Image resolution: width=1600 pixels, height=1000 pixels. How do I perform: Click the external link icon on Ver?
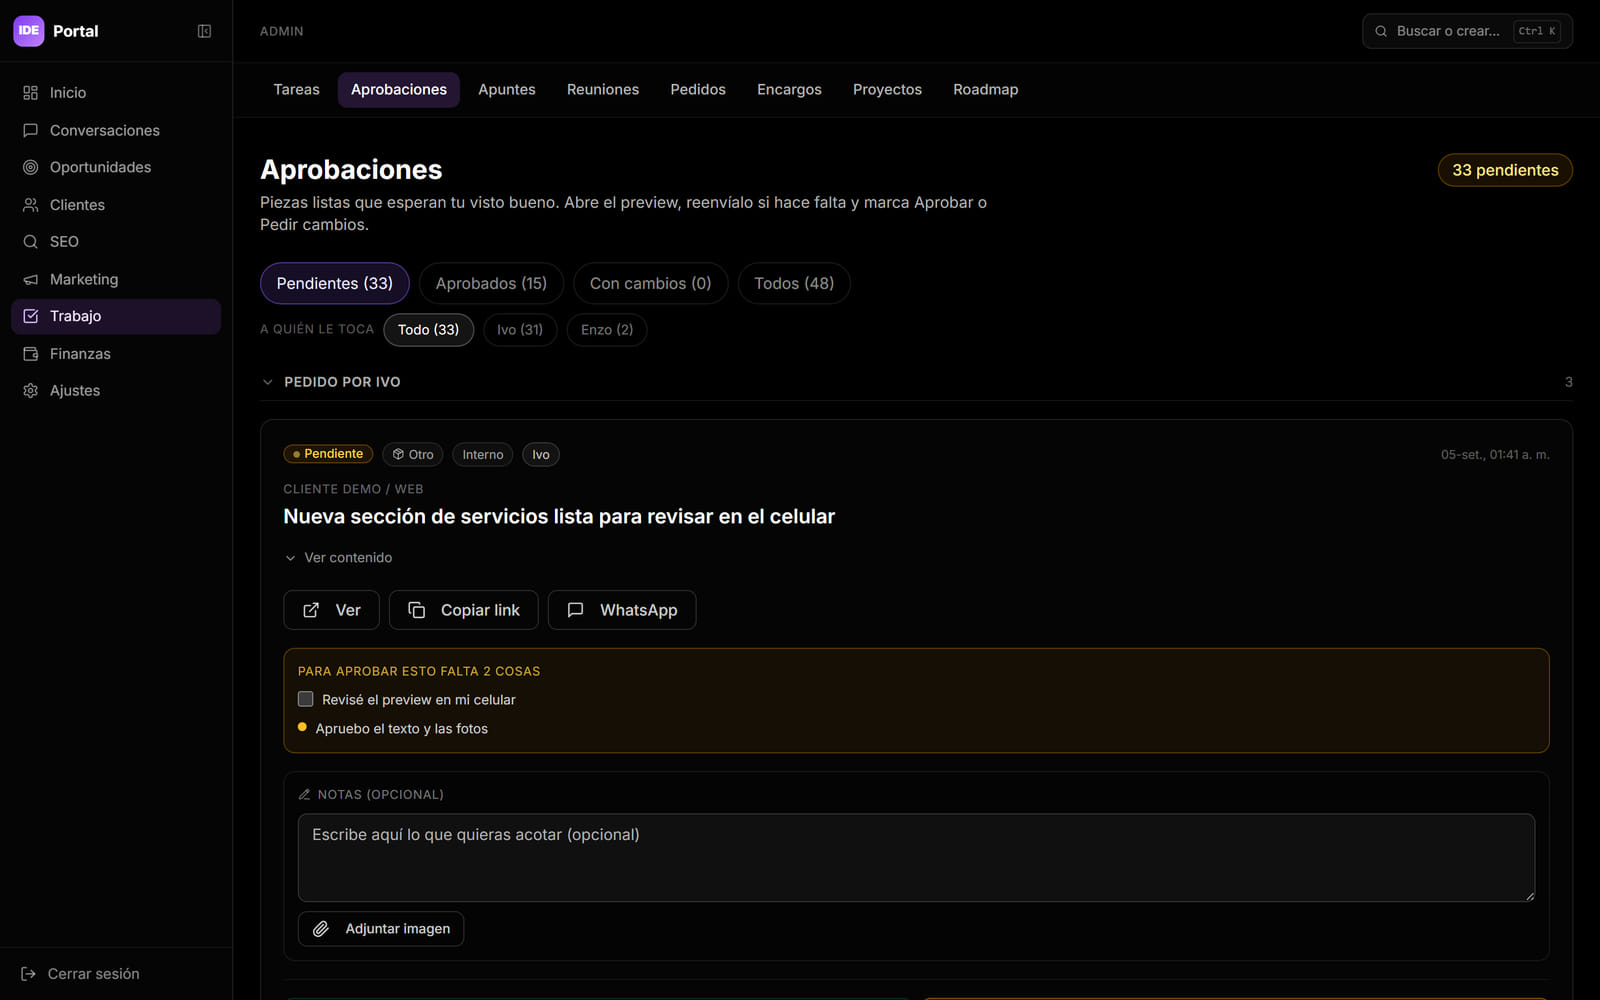click(x=311, y=610)
